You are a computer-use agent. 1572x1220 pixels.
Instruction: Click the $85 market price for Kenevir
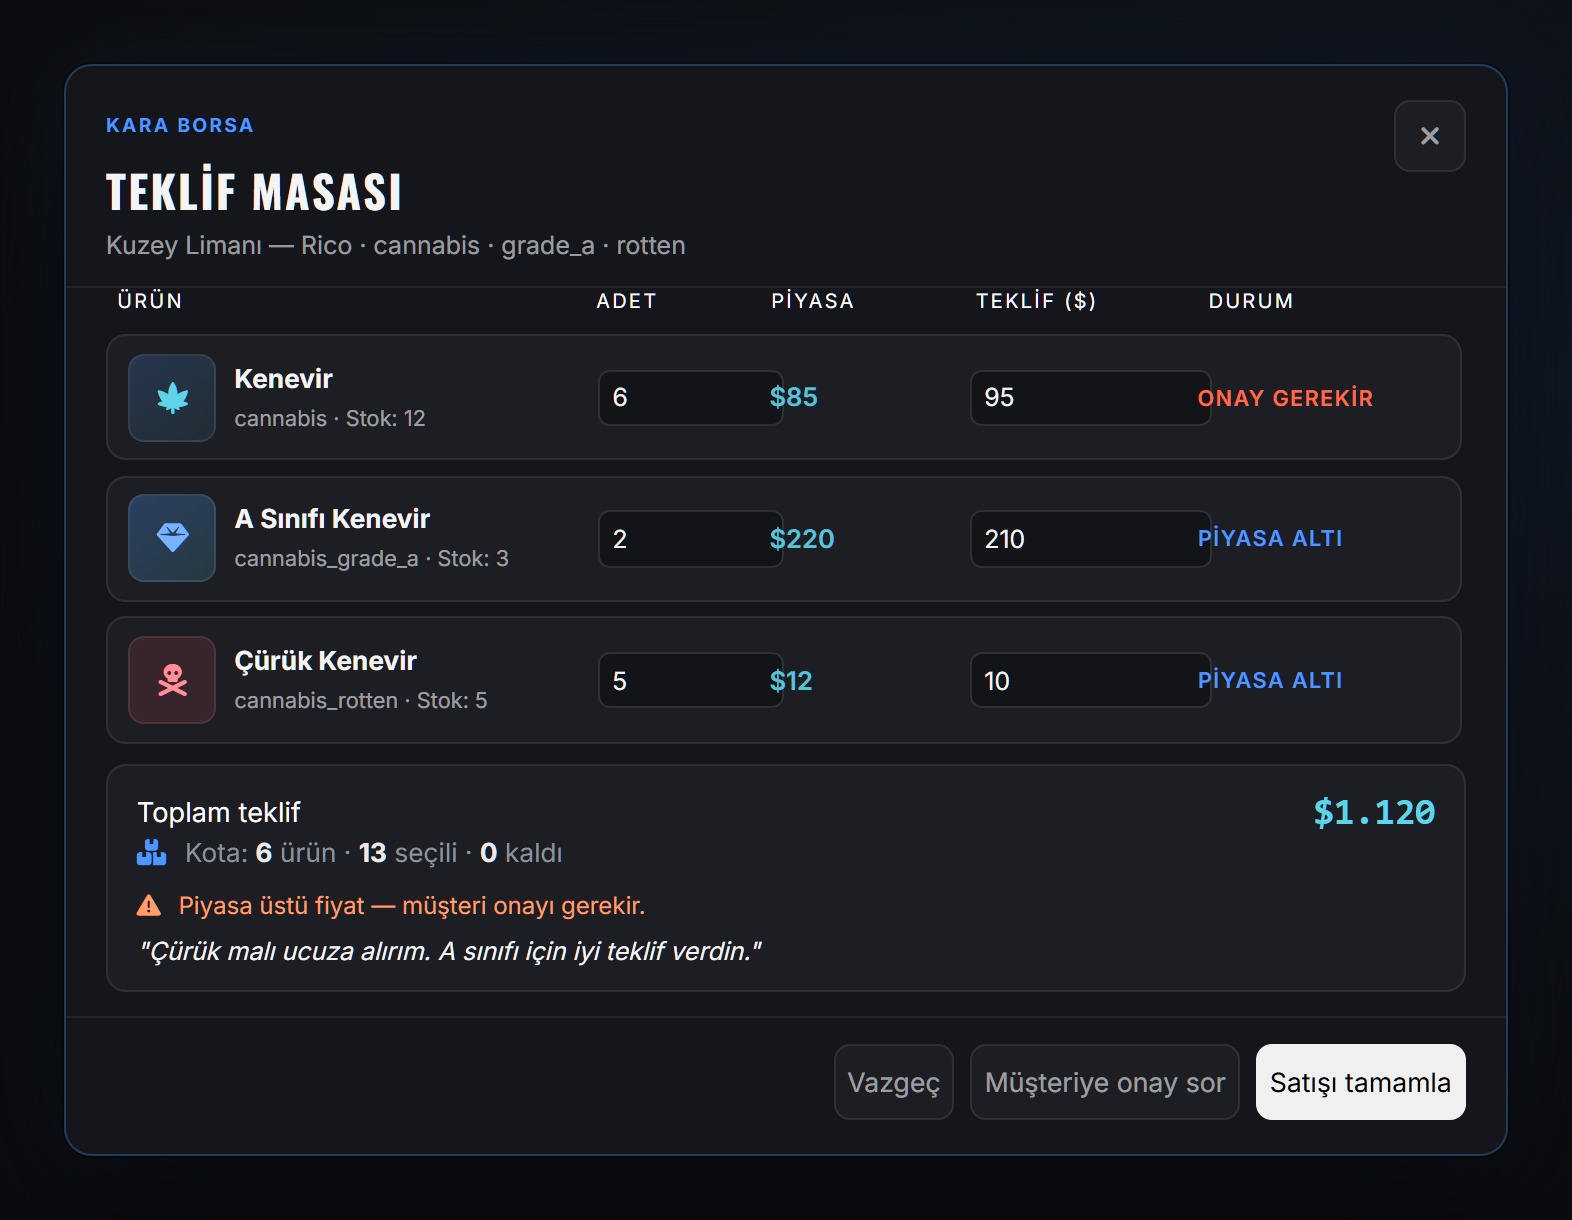click(794, 397)
